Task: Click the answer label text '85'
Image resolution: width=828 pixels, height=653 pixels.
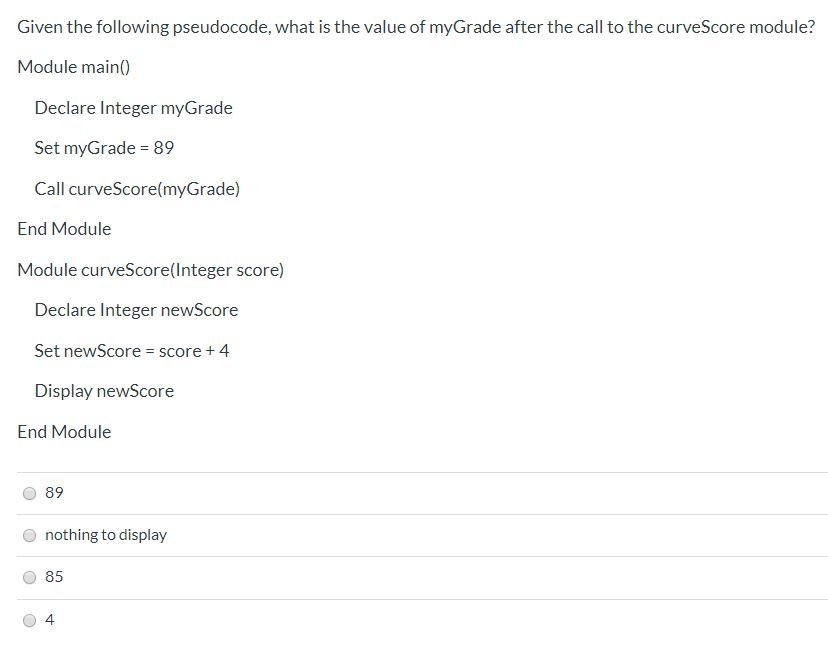Action: (x=54, y=576)
